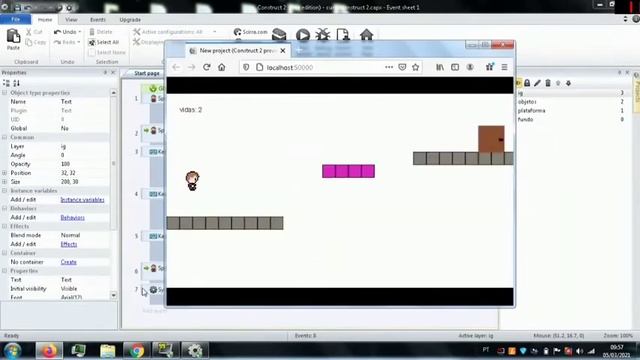Click the Opacity value field
This screenshot has width=640, height=360.
pos(84,164)
